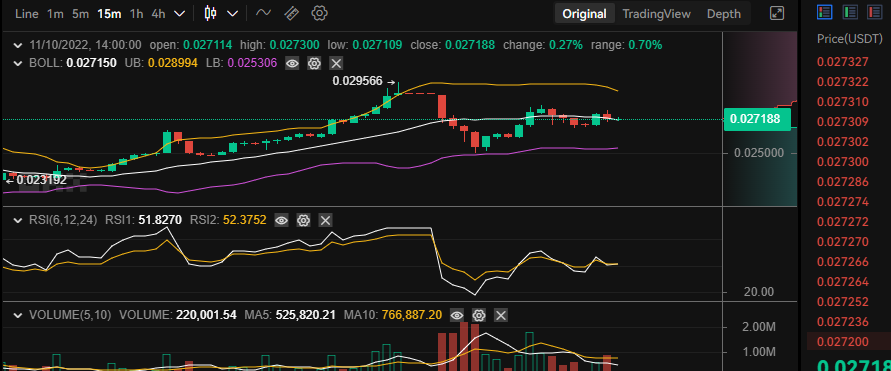This screenshot has width=891, height=371.
Task: Collapse the VOLUME legend chevron
Action: [18, 315]
